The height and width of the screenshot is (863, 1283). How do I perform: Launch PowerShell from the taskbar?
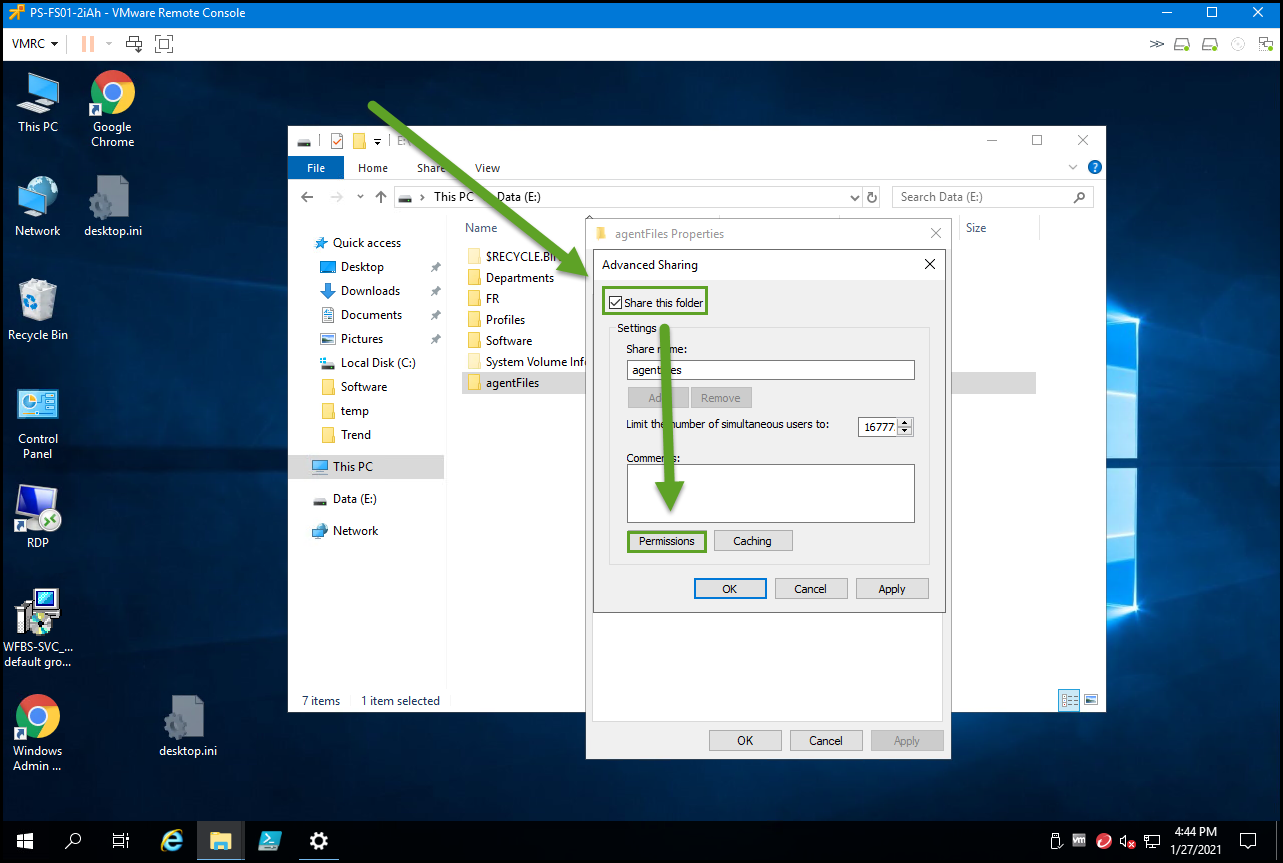pyautogui.click(x=269, y=841)
